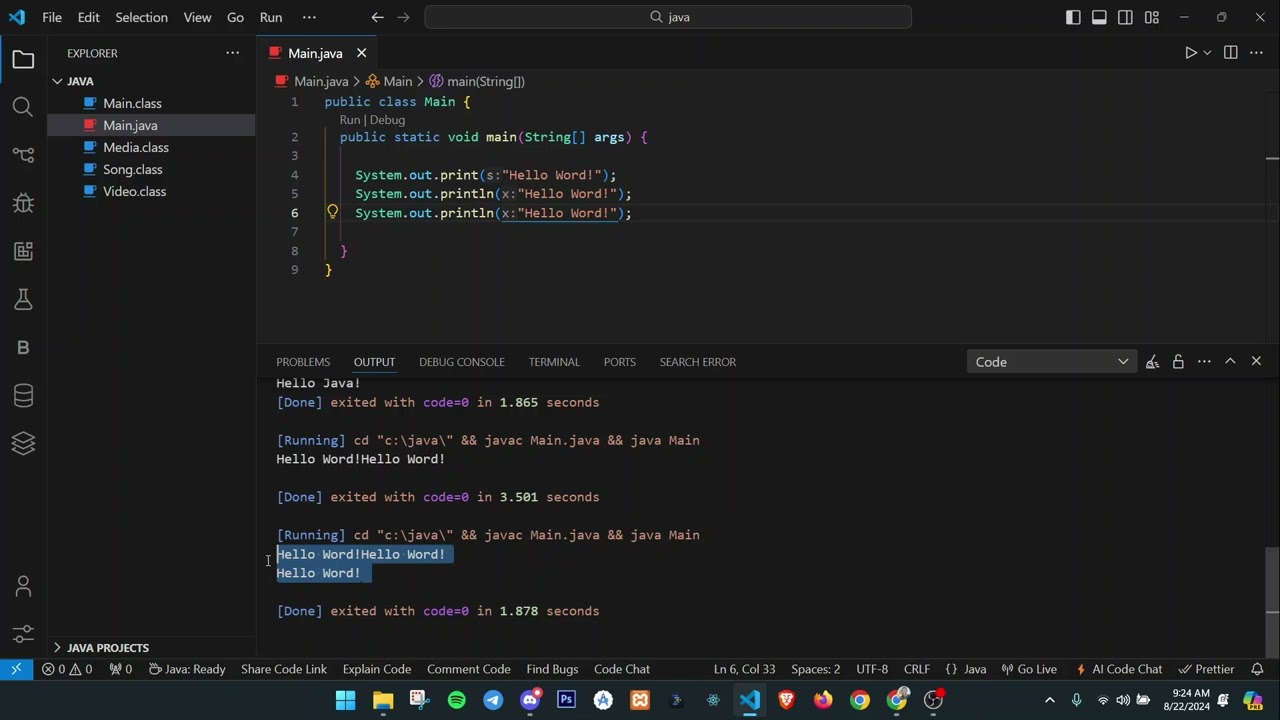The height and width of the screenshot is (720, 1280).
Task: Go back with the left arrow
Action: (x=377, y=17)
